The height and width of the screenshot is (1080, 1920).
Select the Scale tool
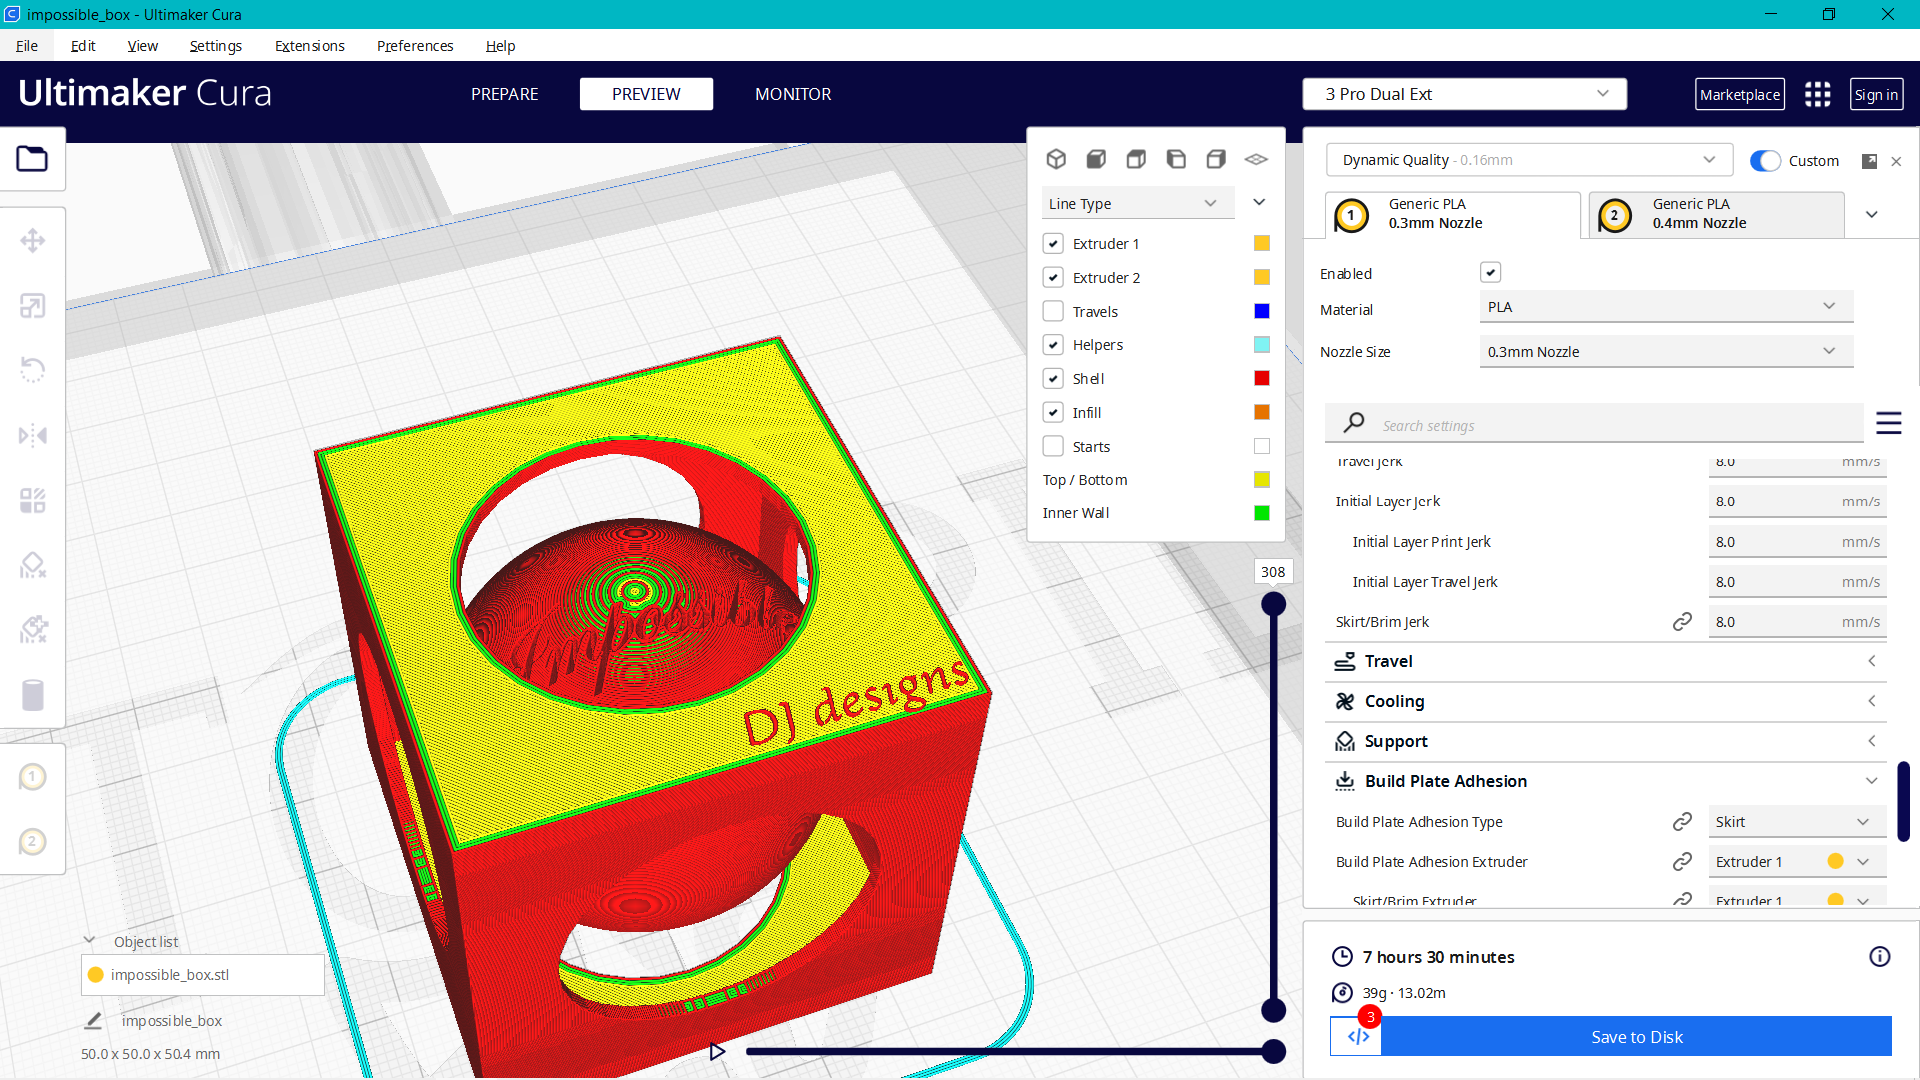33,305
